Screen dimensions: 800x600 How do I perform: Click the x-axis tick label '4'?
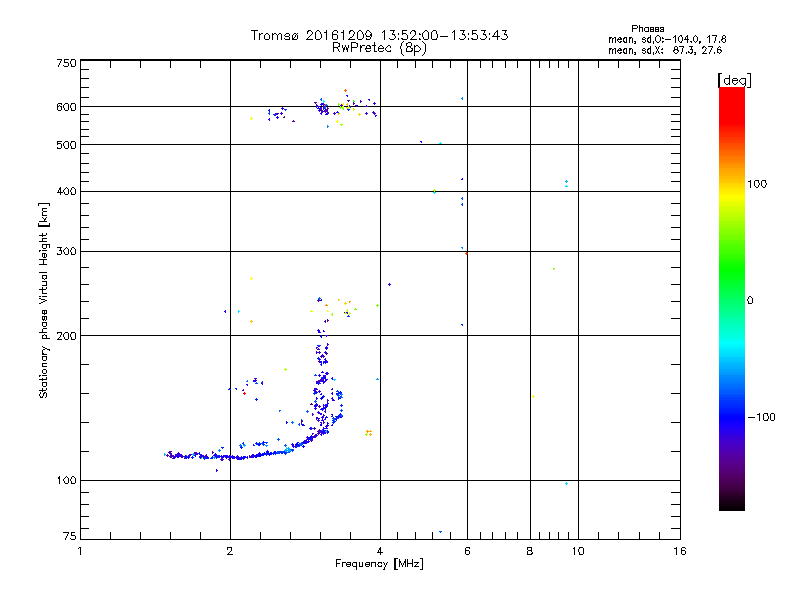tap(380, 551)
